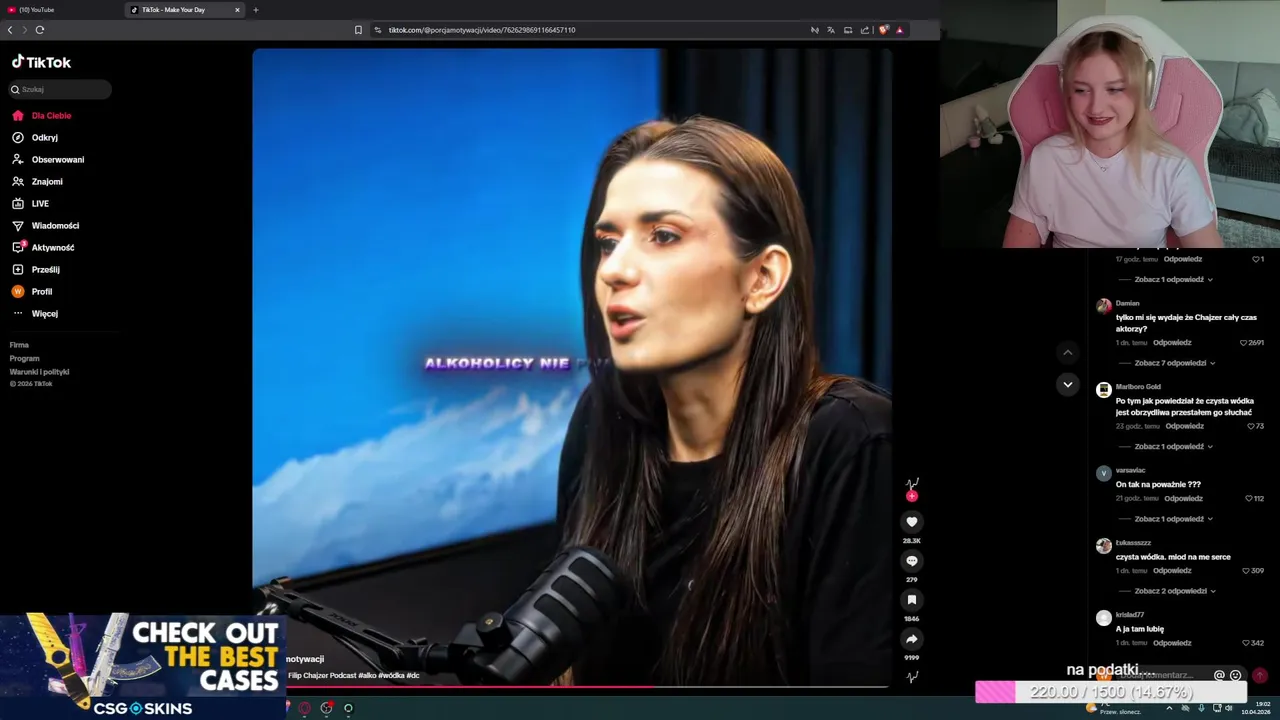Open Łukassszzz's profile avatar
1280x720 pixels.
click(x=1103, y=546)
